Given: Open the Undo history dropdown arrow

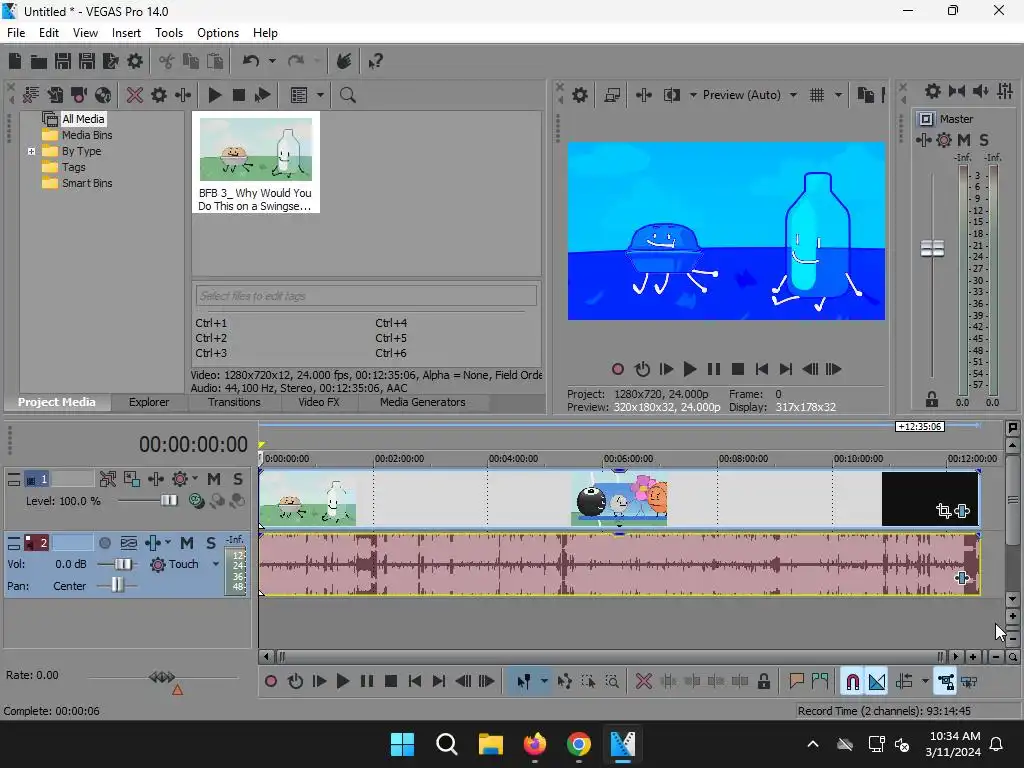Looking at the screenshot, I should tap(272, 61).
